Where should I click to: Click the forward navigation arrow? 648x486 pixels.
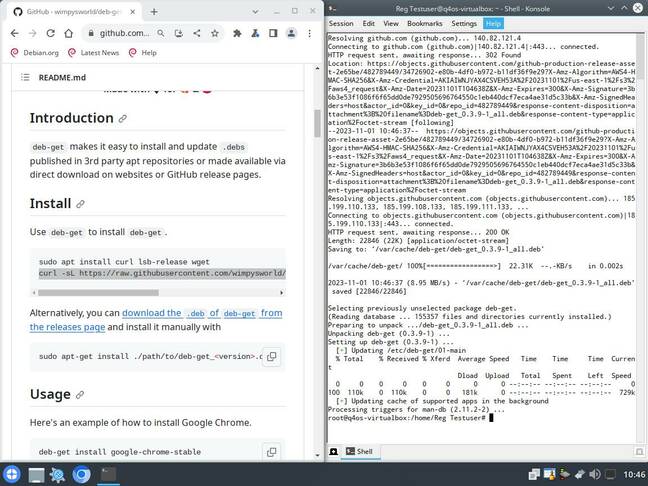(32, 33)
